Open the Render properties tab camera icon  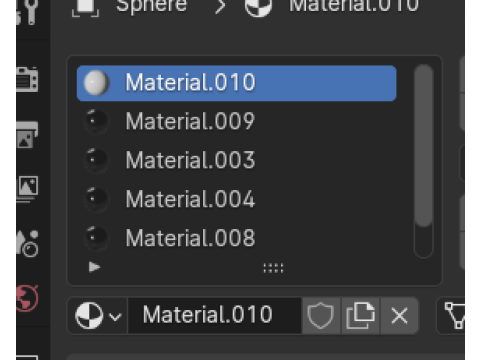click(x=27, y=79)
